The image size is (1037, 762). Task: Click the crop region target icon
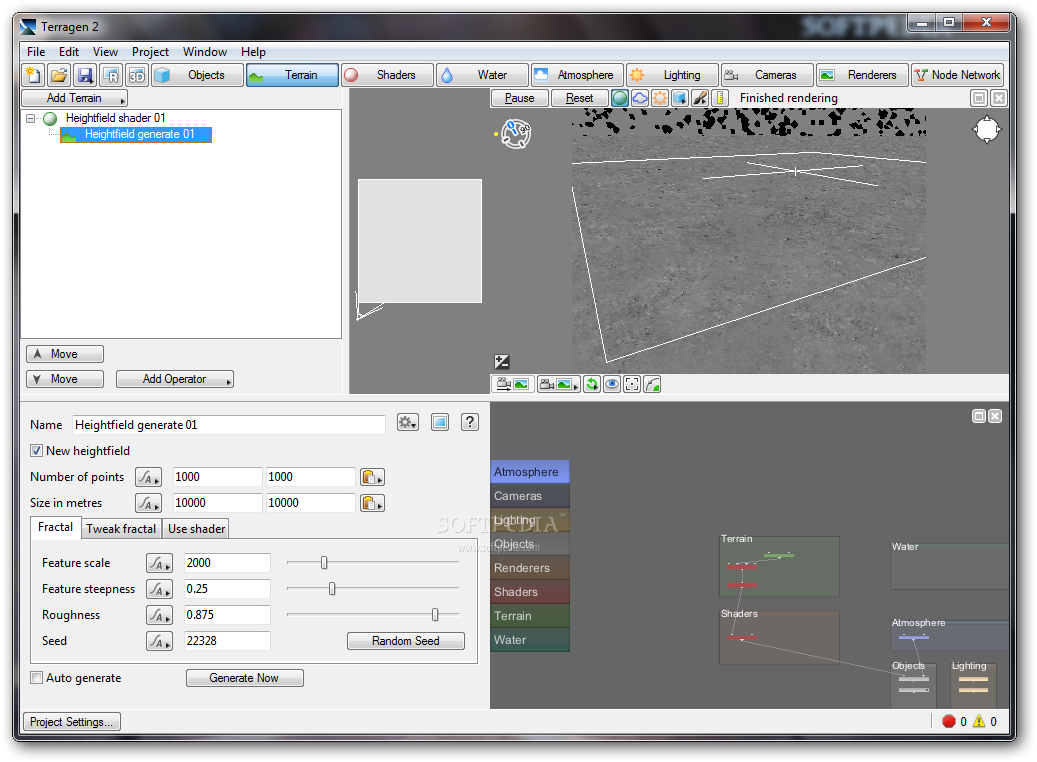(x=632, y=384)
